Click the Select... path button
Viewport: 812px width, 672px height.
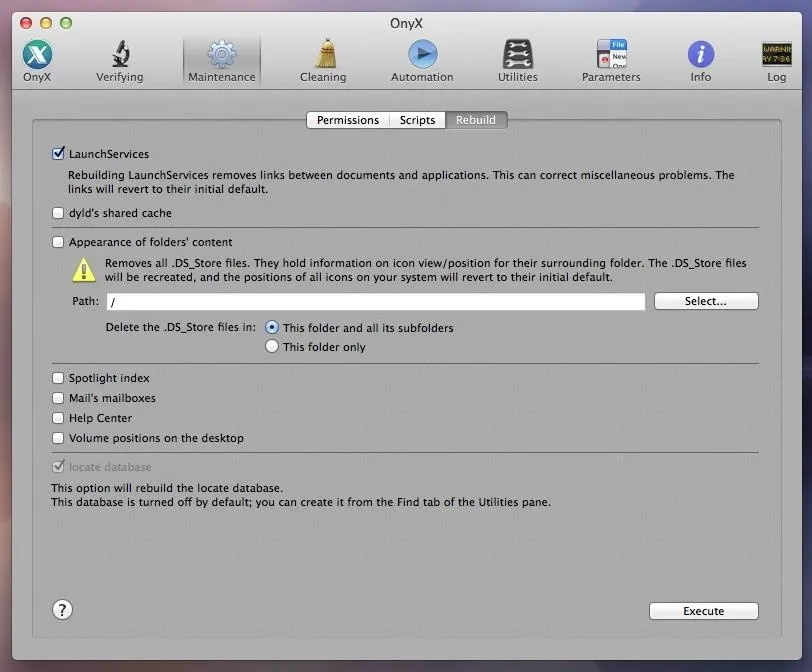pyautogui.click(x=706, y=301)
